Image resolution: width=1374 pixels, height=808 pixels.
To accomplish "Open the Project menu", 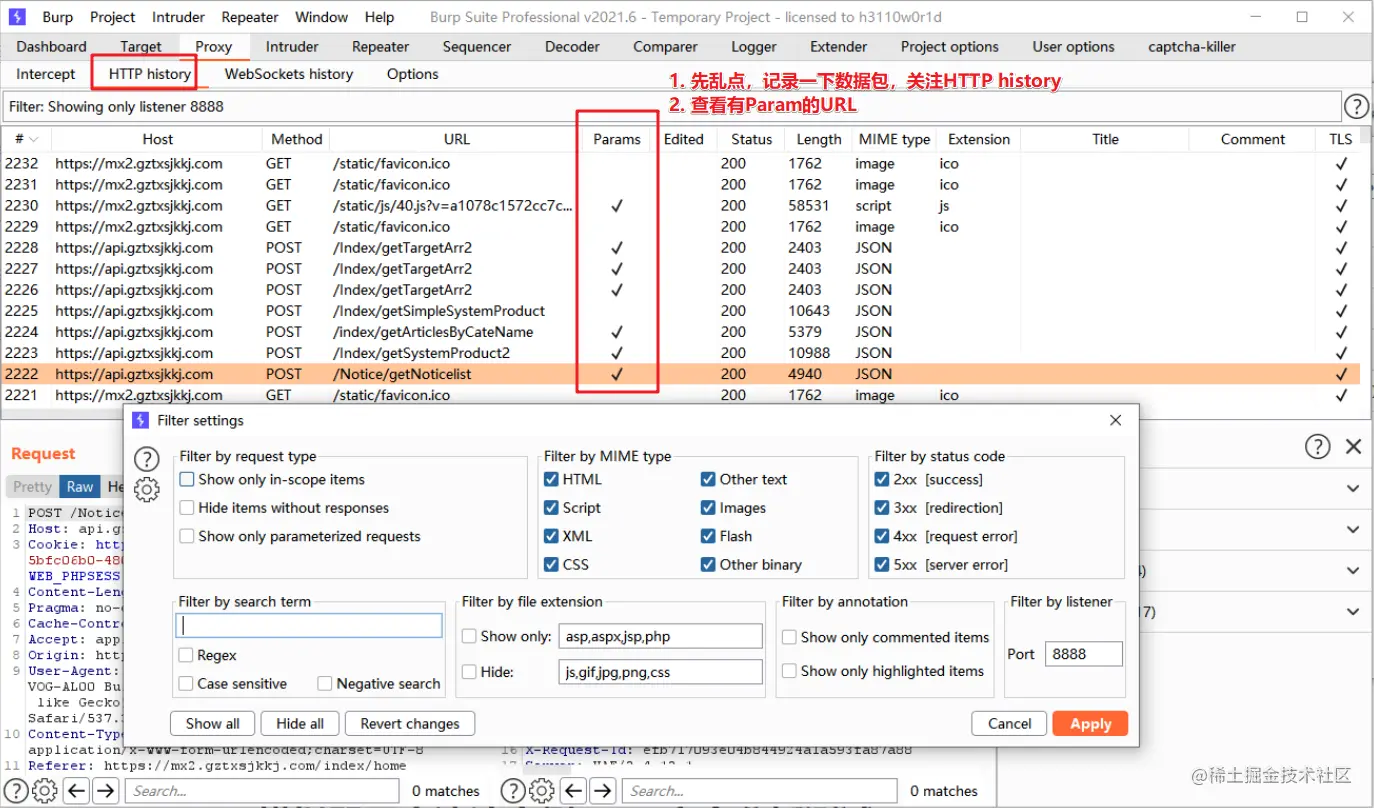I will click(x=113, y=17).
